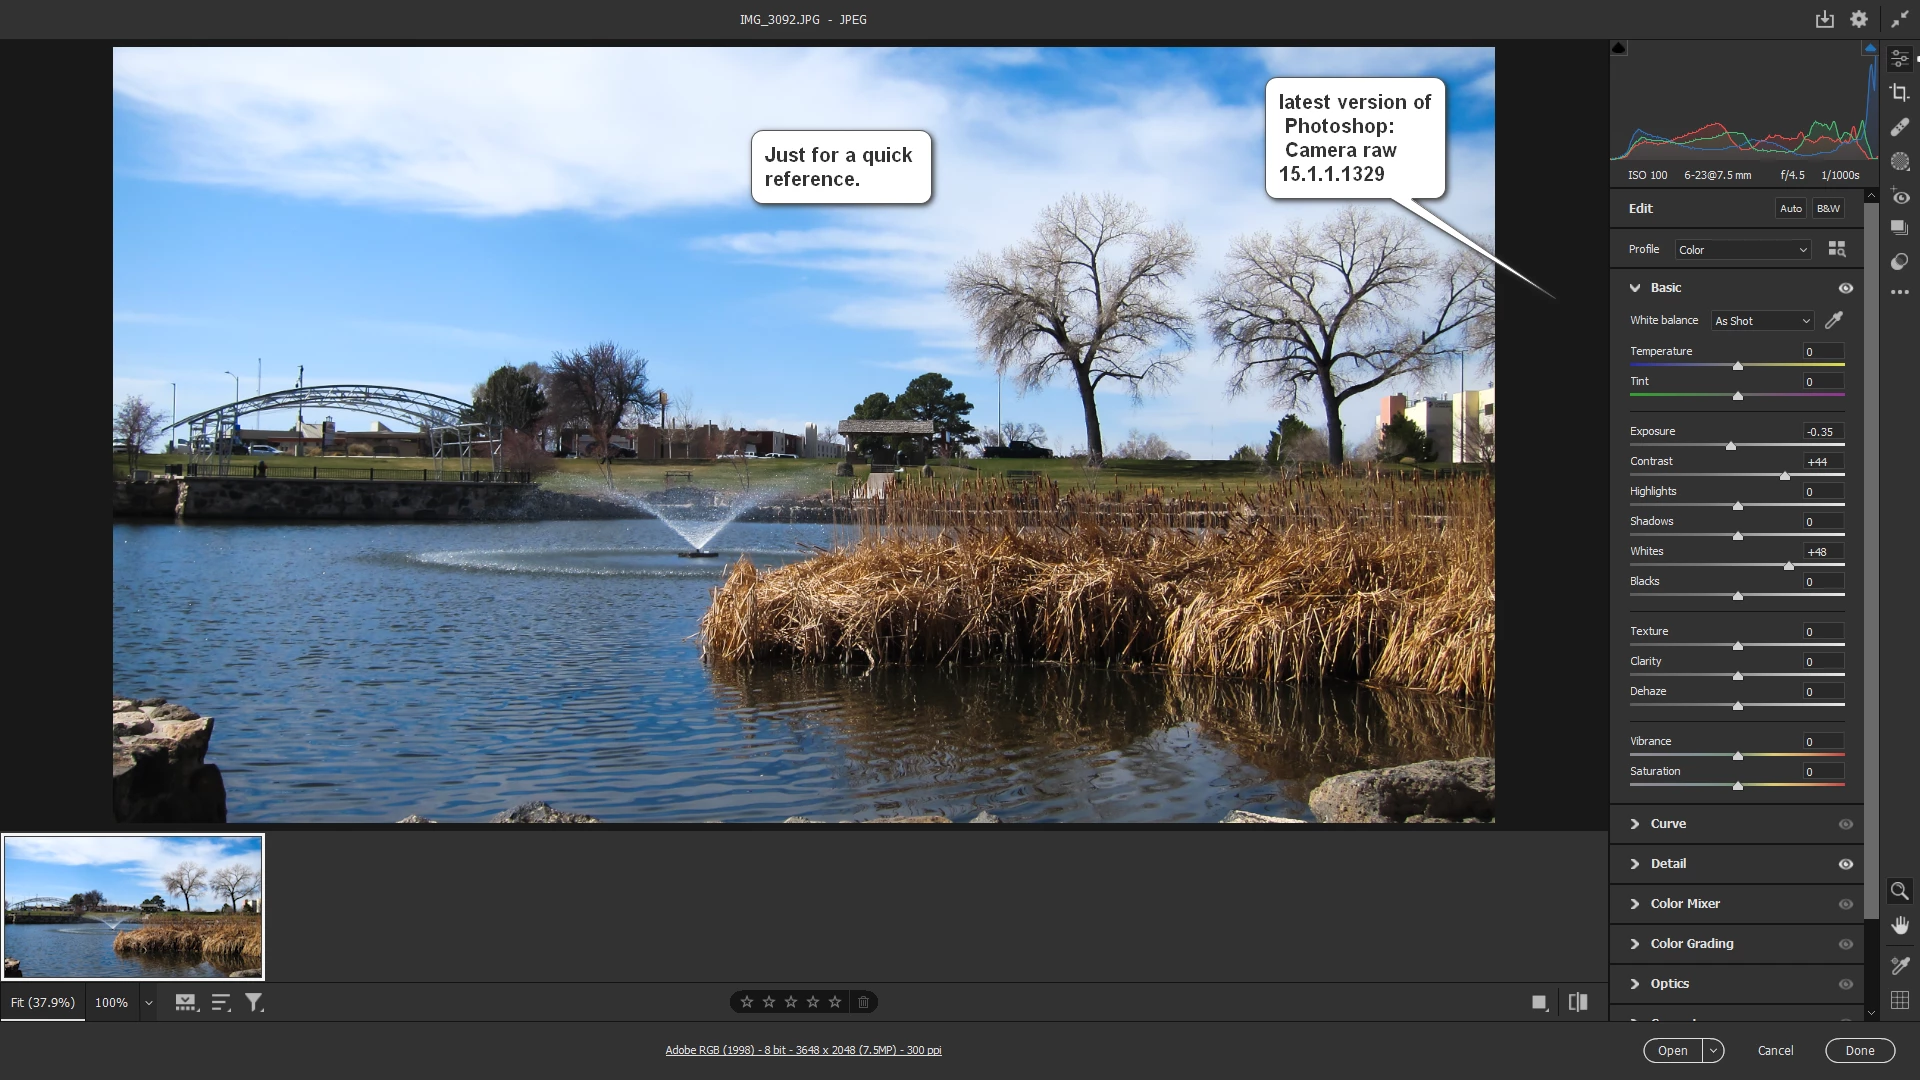
Task: Toggle Detail panel visibility eye
Action: [x=1845, y=864]
